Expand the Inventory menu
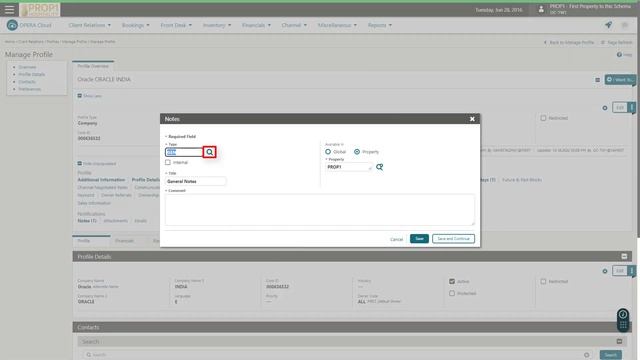The width and height of the screenshot is (640, 360). pos(217,25)
